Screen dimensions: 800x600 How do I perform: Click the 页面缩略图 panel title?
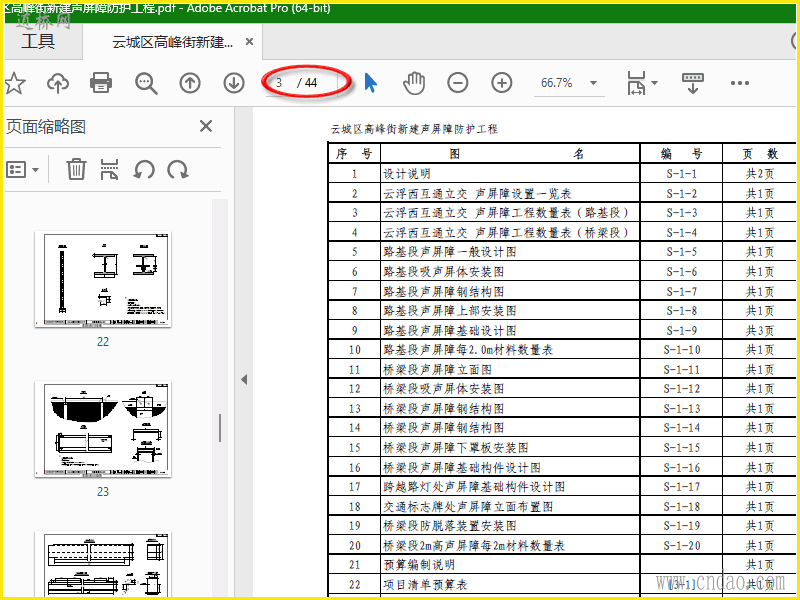[x=45, y=127]
